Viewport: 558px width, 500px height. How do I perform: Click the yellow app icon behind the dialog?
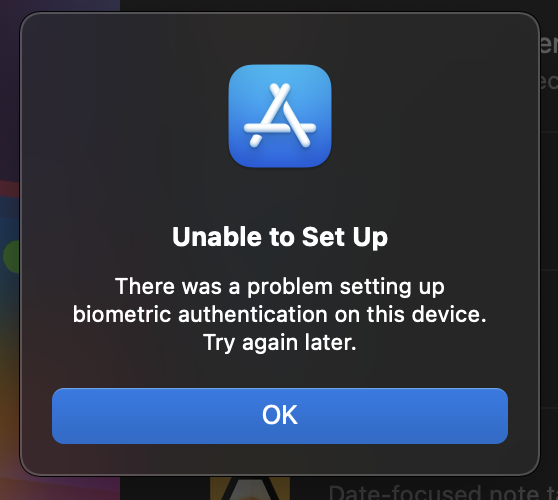[250, 488]
